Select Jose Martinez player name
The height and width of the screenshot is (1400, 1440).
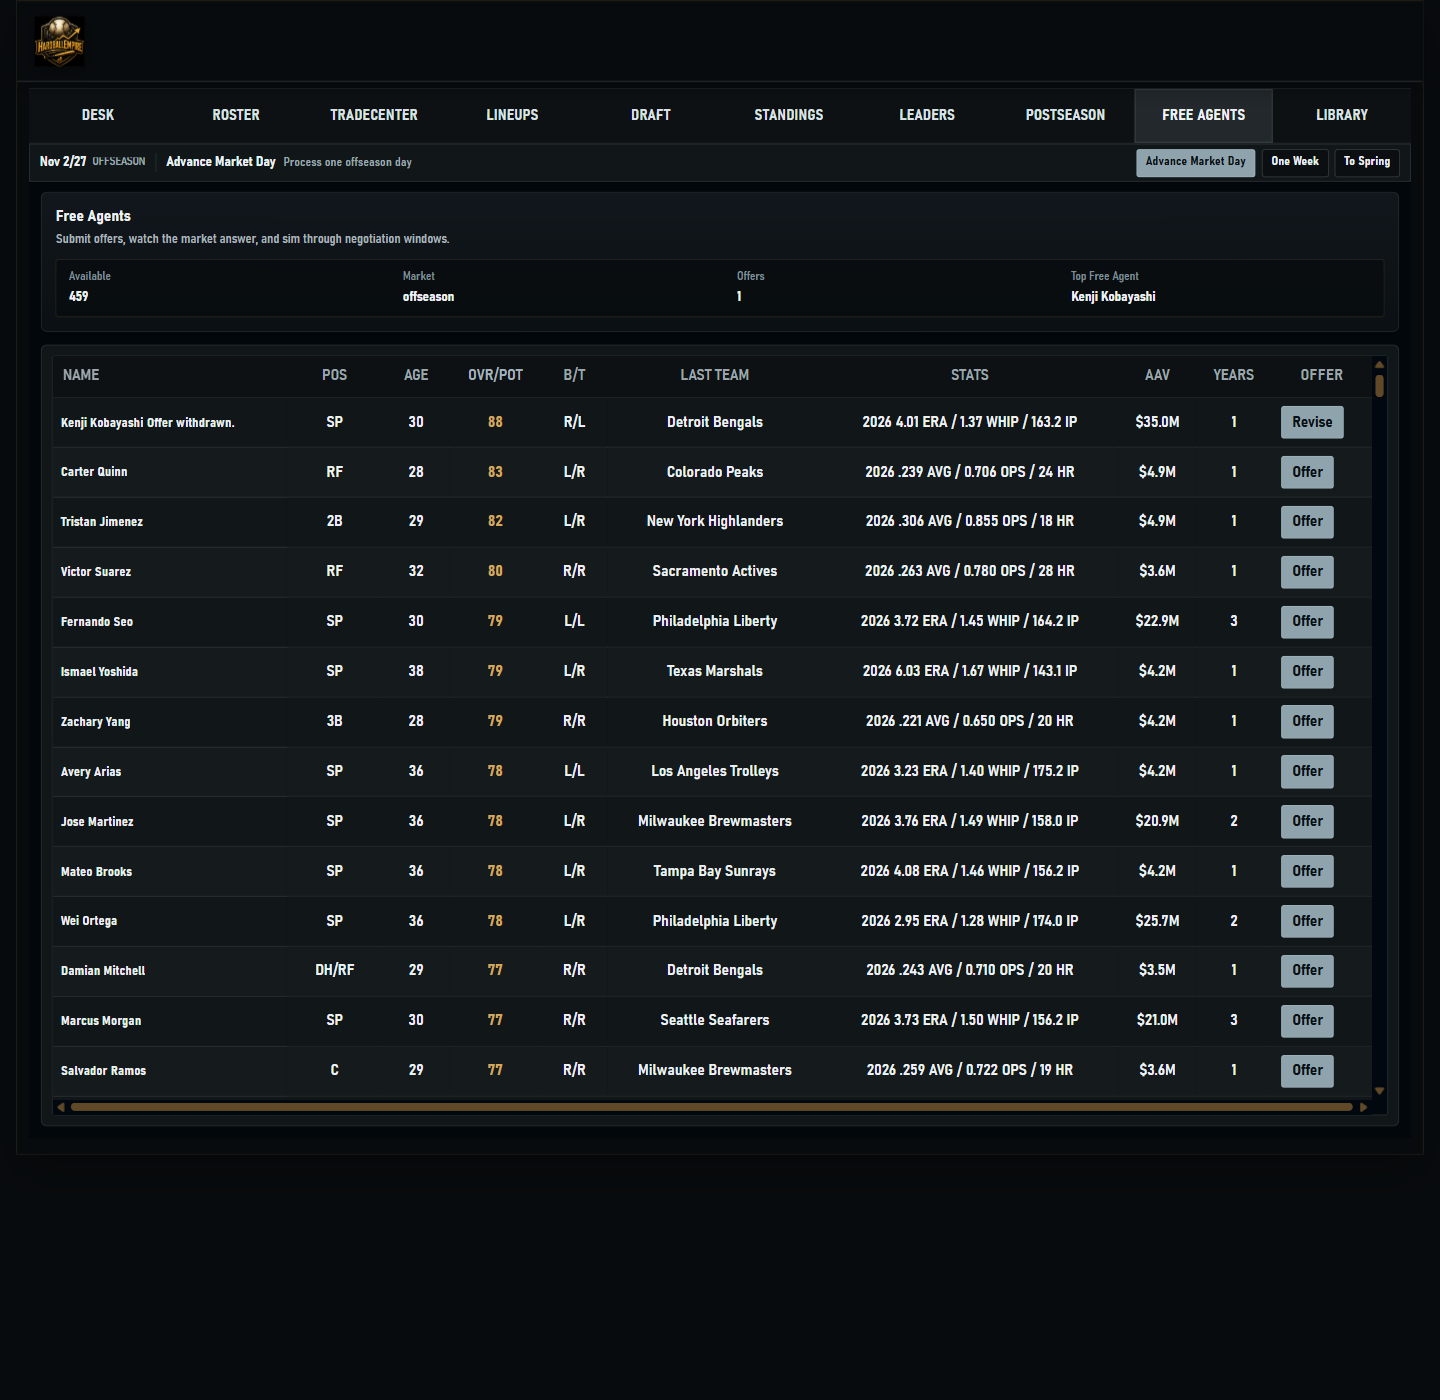pos(97,822)
